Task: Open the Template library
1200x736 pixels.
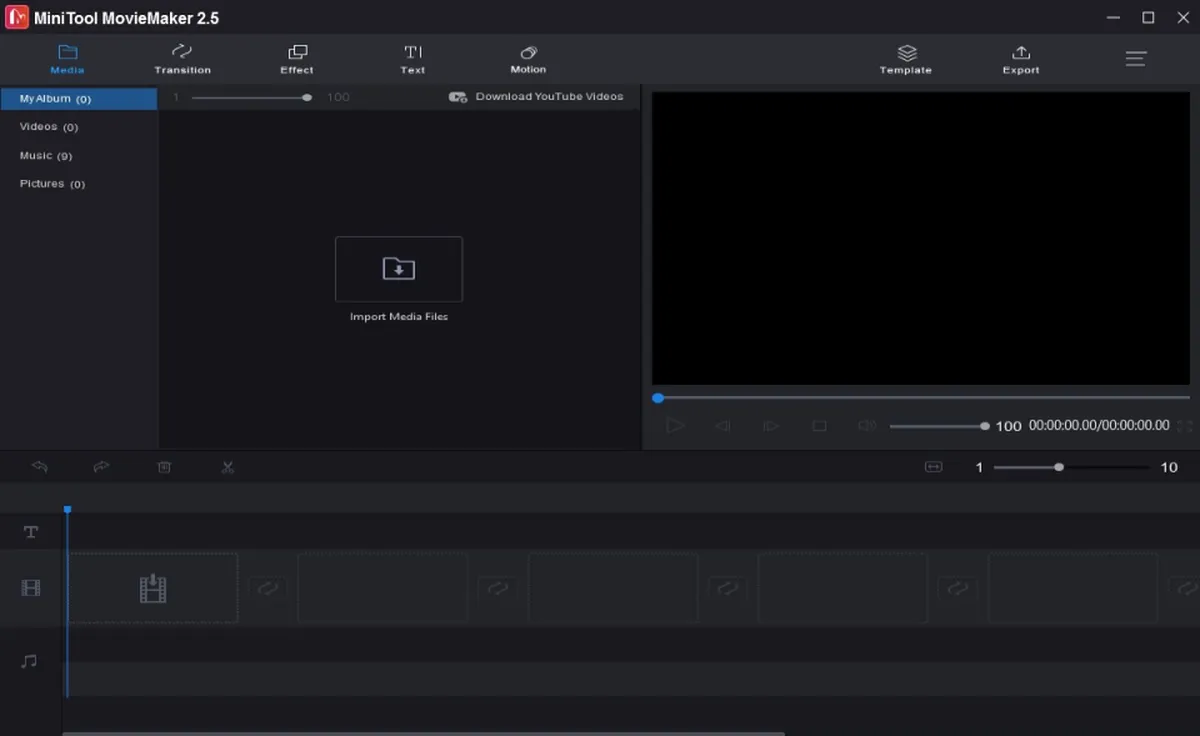Action: click(906, 59)
